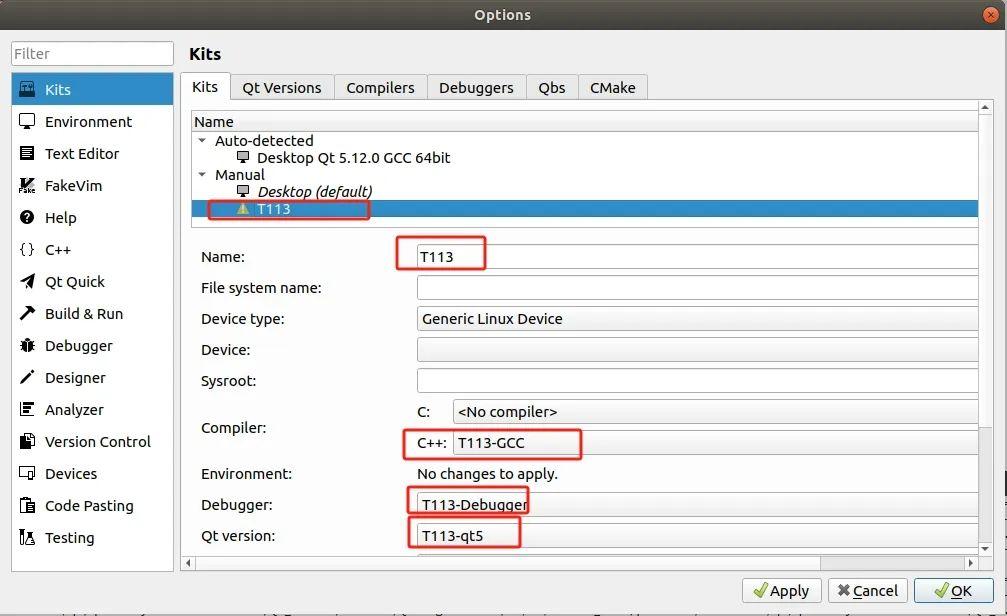Image resolution: width=1007 pixels, height=616 pixels.
Task: Open the C++ braces settings icon
Action: [27, 249]
